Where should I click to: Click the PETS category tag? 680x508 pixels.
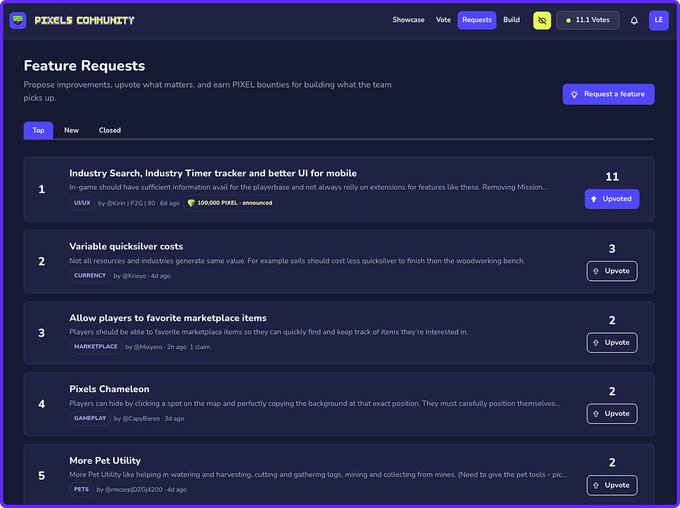click(81, 489)
